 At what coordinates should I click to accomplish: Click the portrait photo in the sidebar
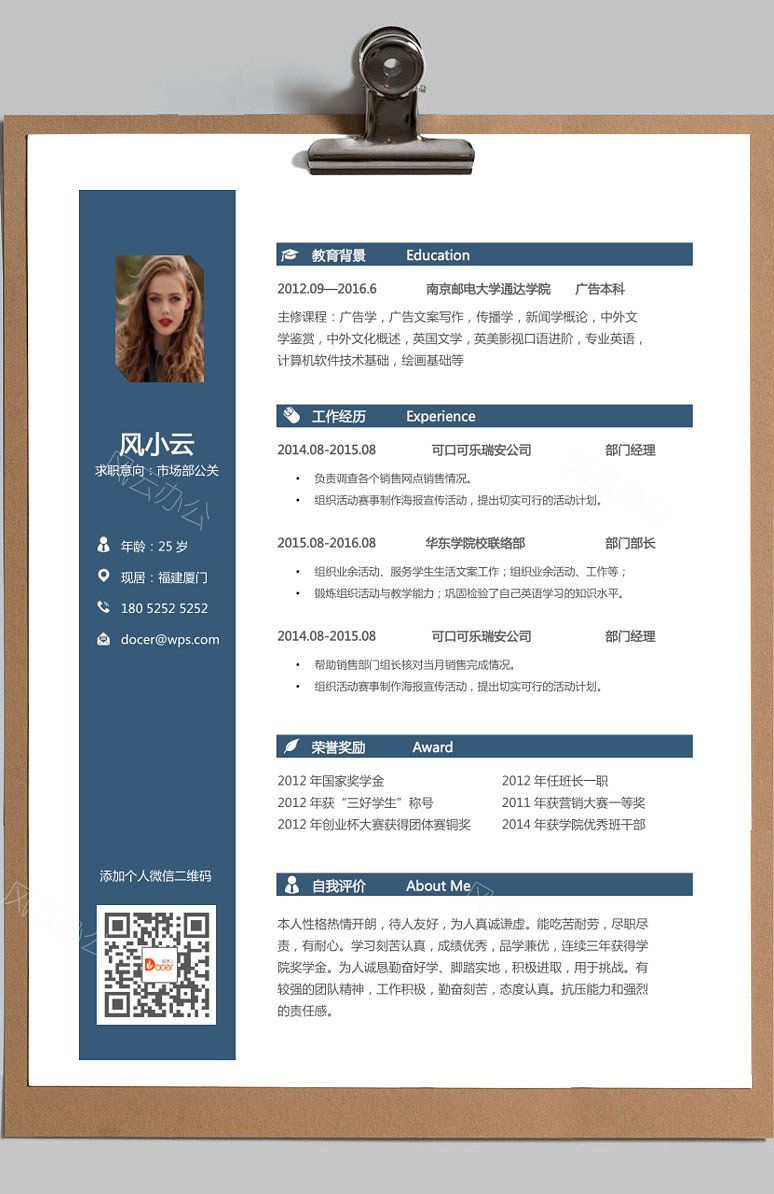[x=159, y=318]
